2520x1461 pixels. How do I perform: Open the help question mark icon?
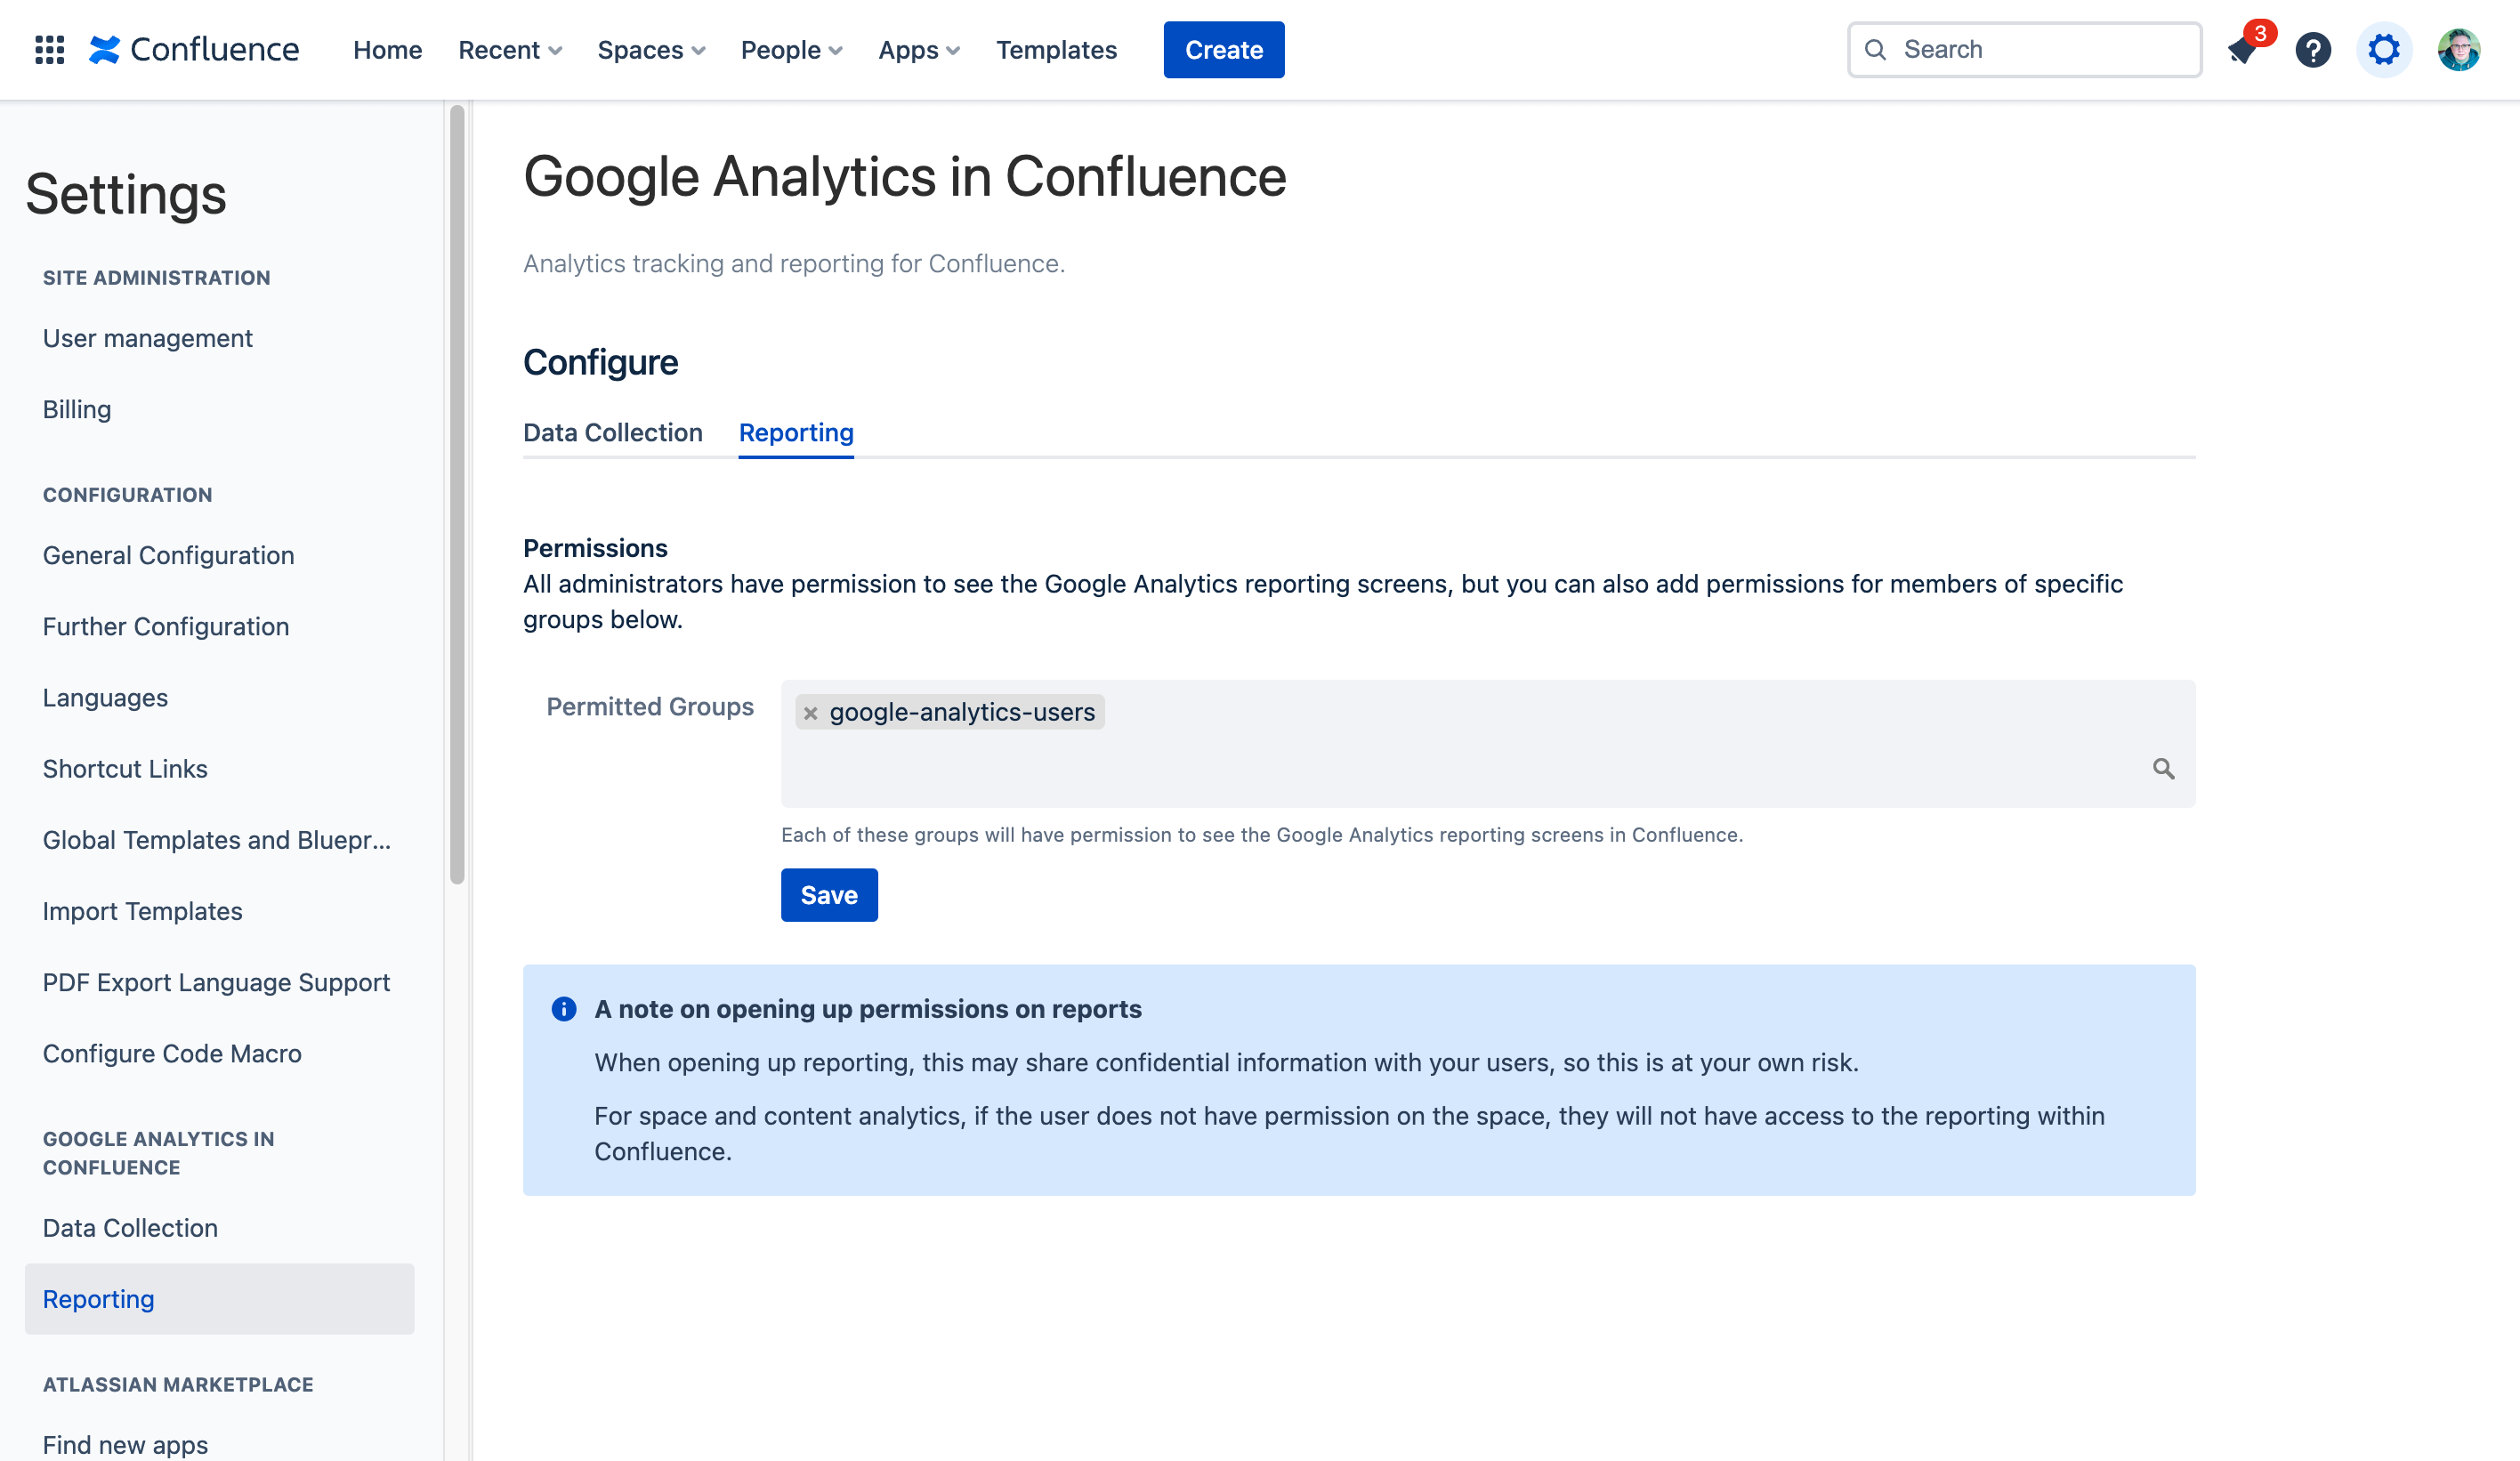tap(2312, 50)
